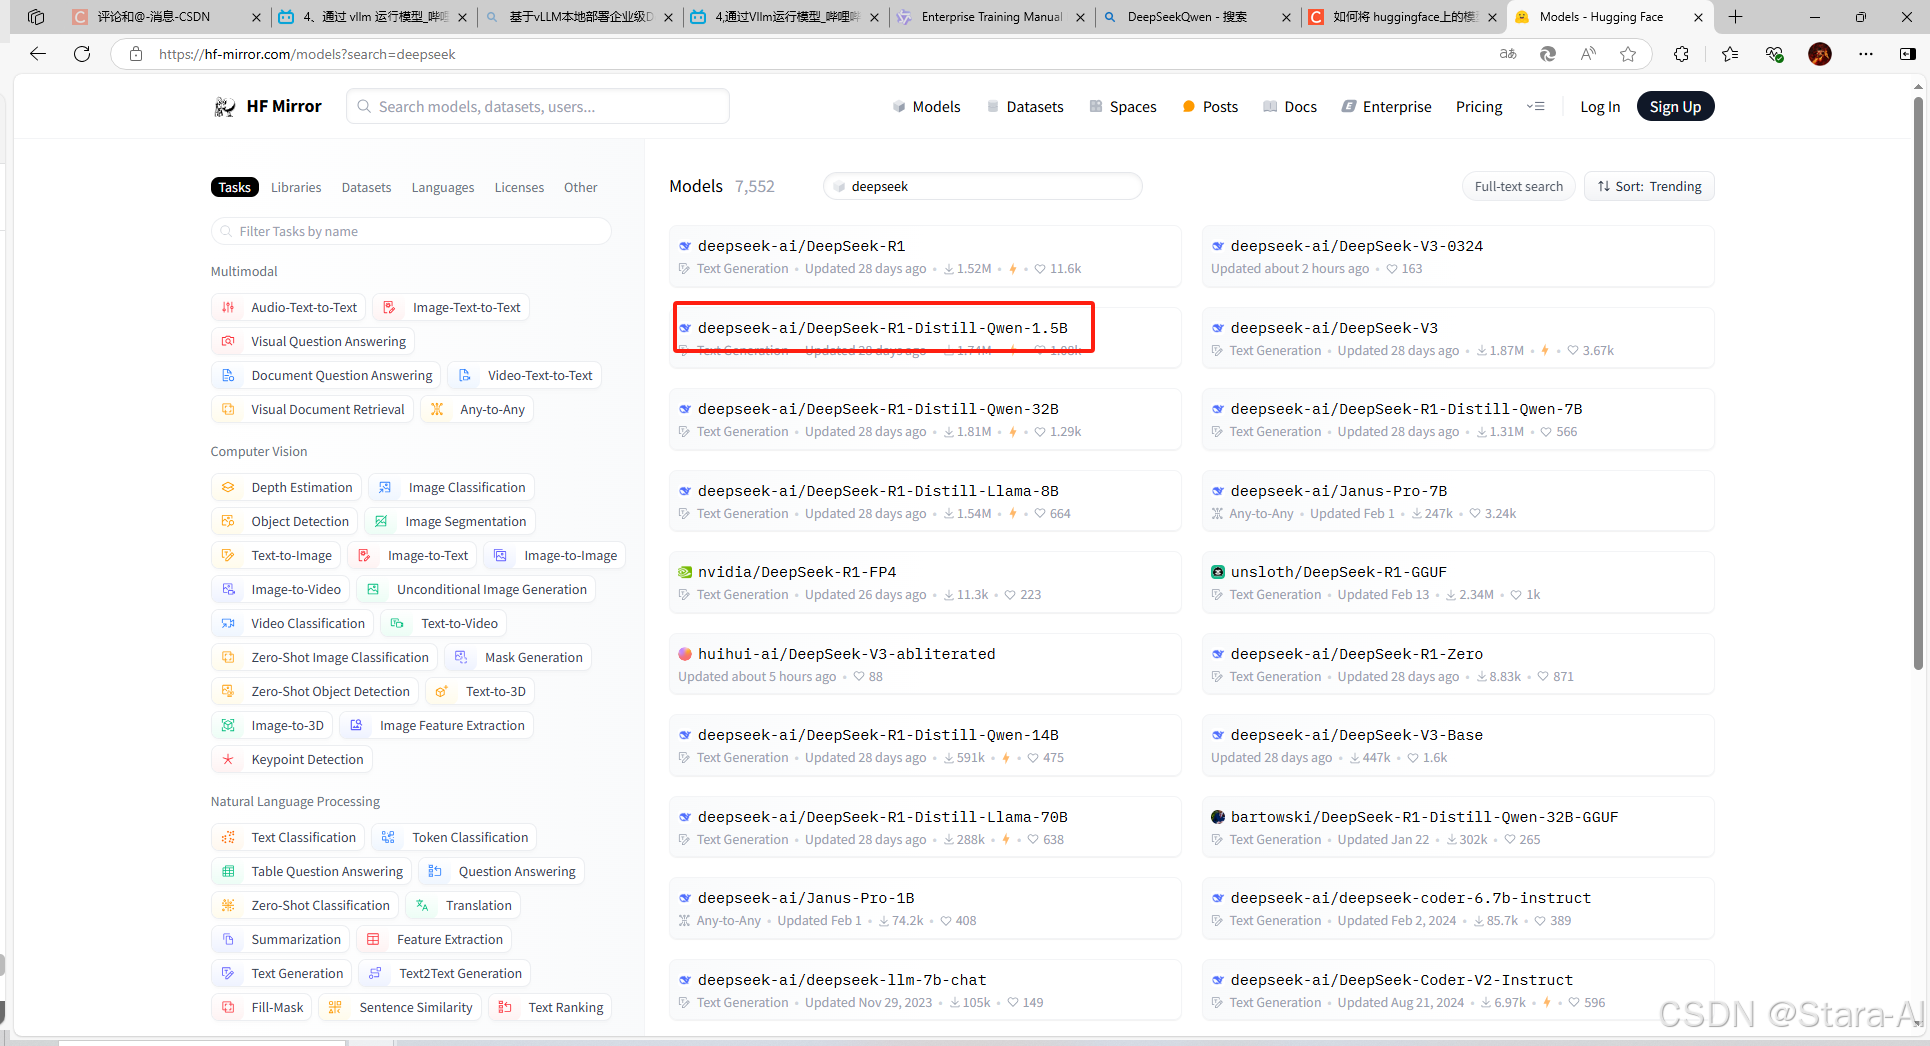
Task: Select the Tasks filter tab
Action: tap(235, 187)
